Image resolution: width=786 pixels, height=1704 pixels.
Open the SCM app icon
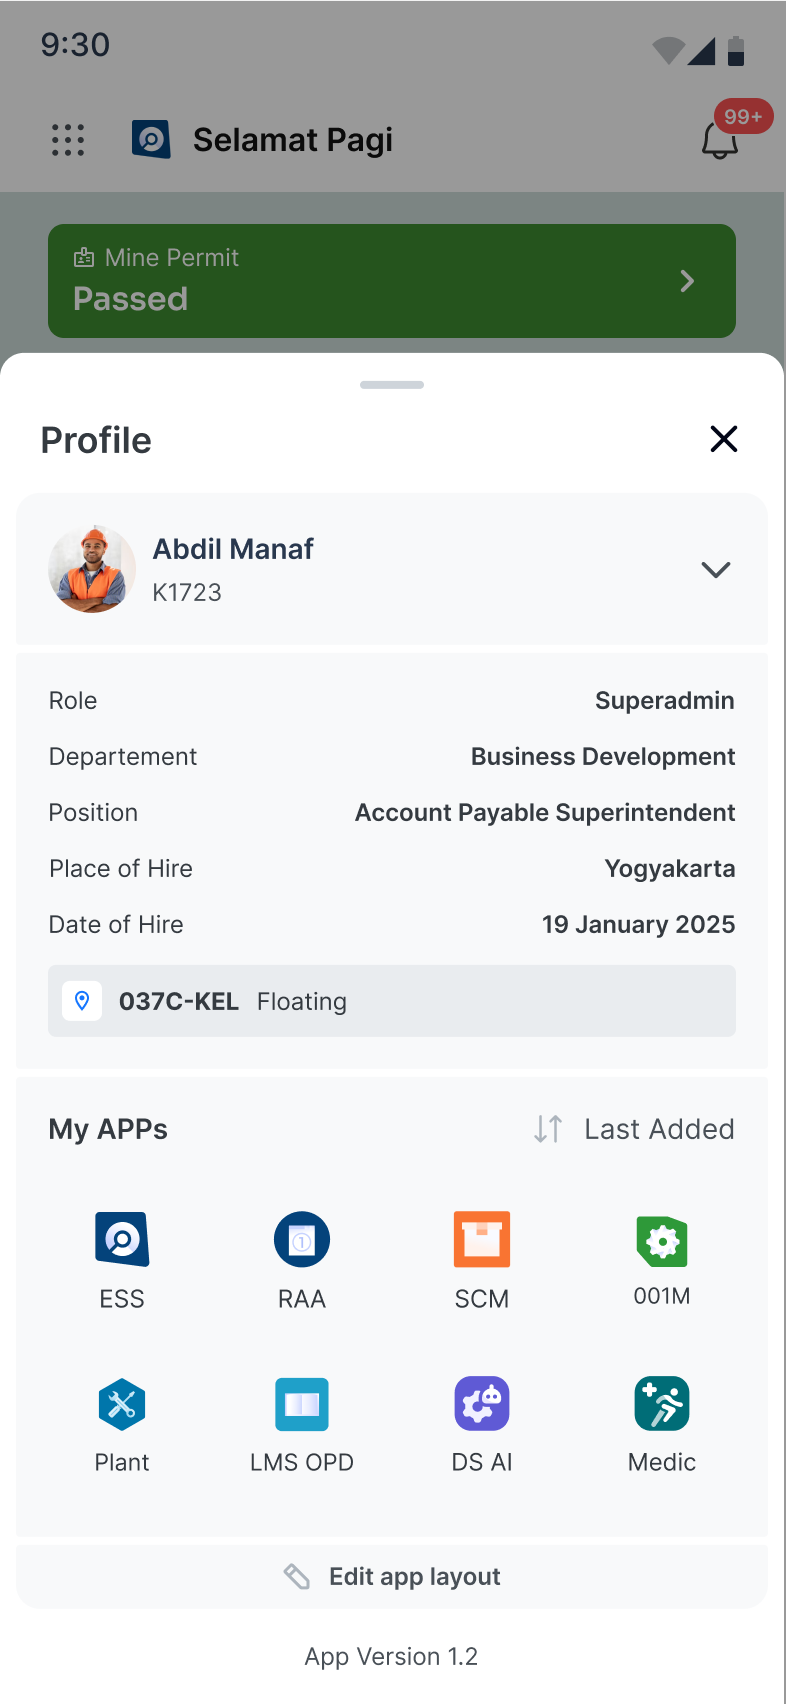point(482,1240)
